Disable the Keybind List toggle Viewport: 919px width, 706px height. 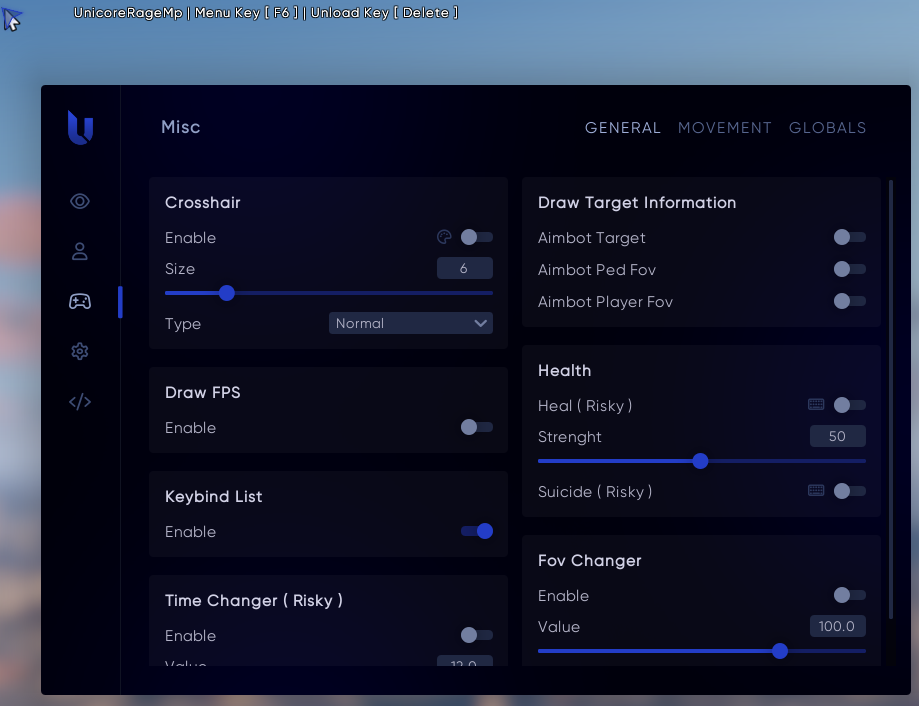[x=476, y=531]
